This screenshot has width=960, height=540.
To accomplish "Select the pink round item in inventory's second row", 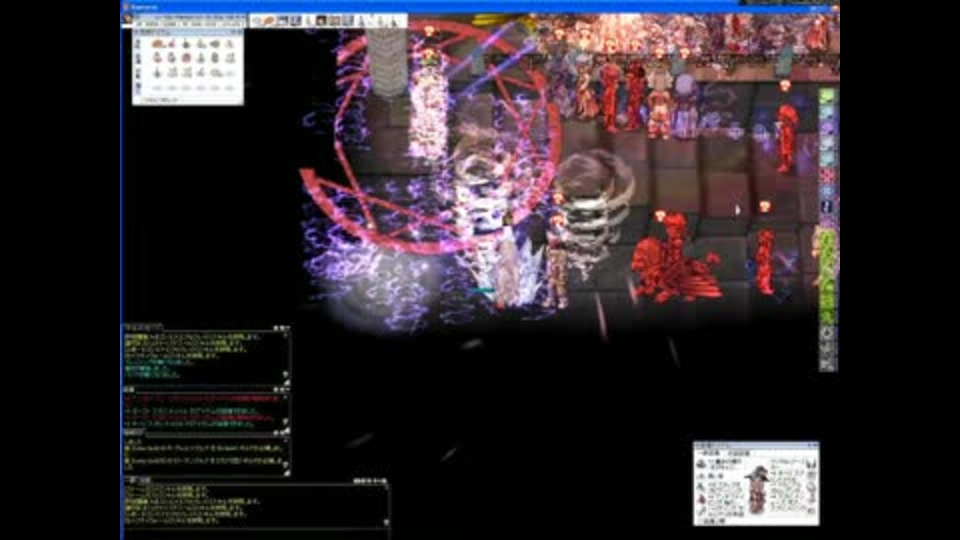I will click(x=186, y=58).
